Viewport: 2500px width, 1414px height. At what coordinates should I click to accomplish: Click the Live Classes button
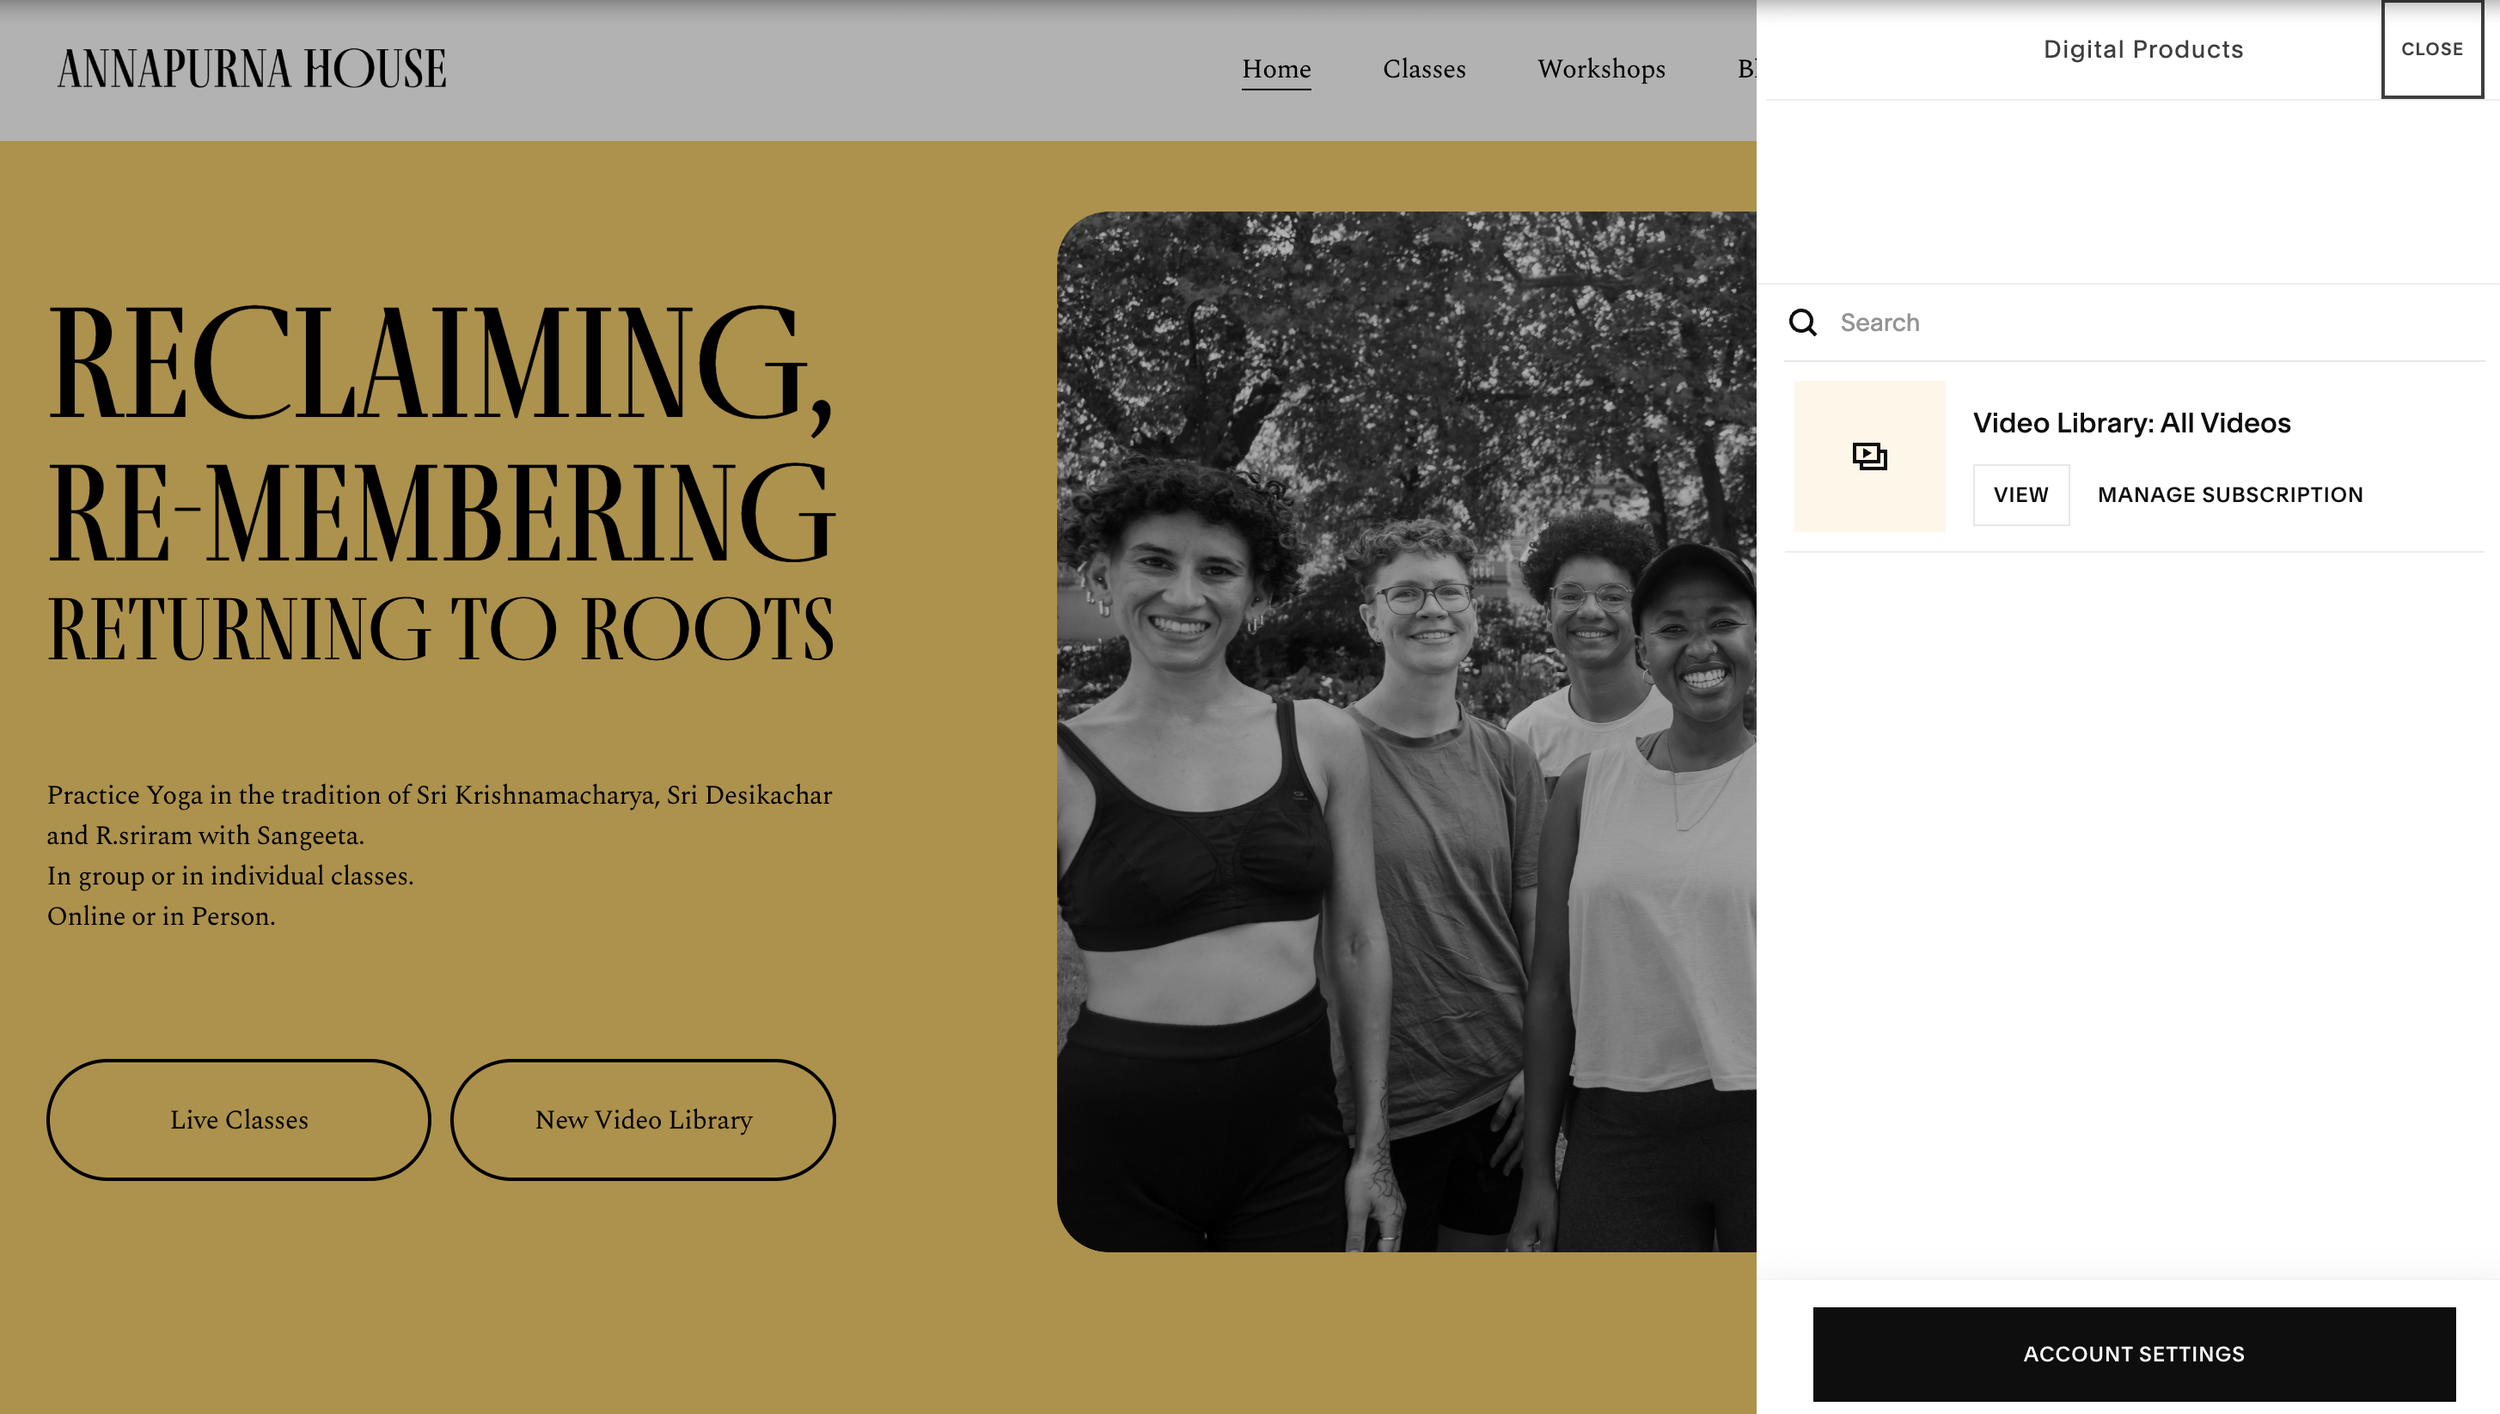(x=239, y=1119)
